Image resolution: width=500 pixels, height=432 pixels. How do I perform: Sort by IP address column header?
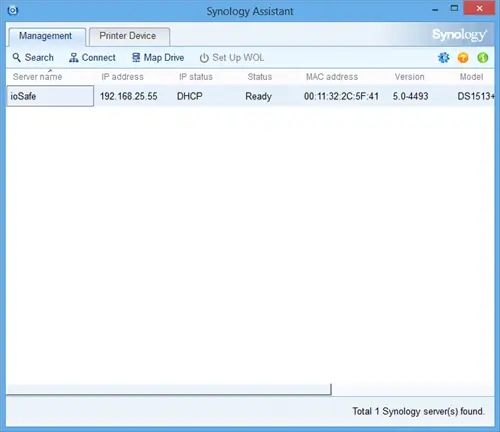[x=123, y=77]
